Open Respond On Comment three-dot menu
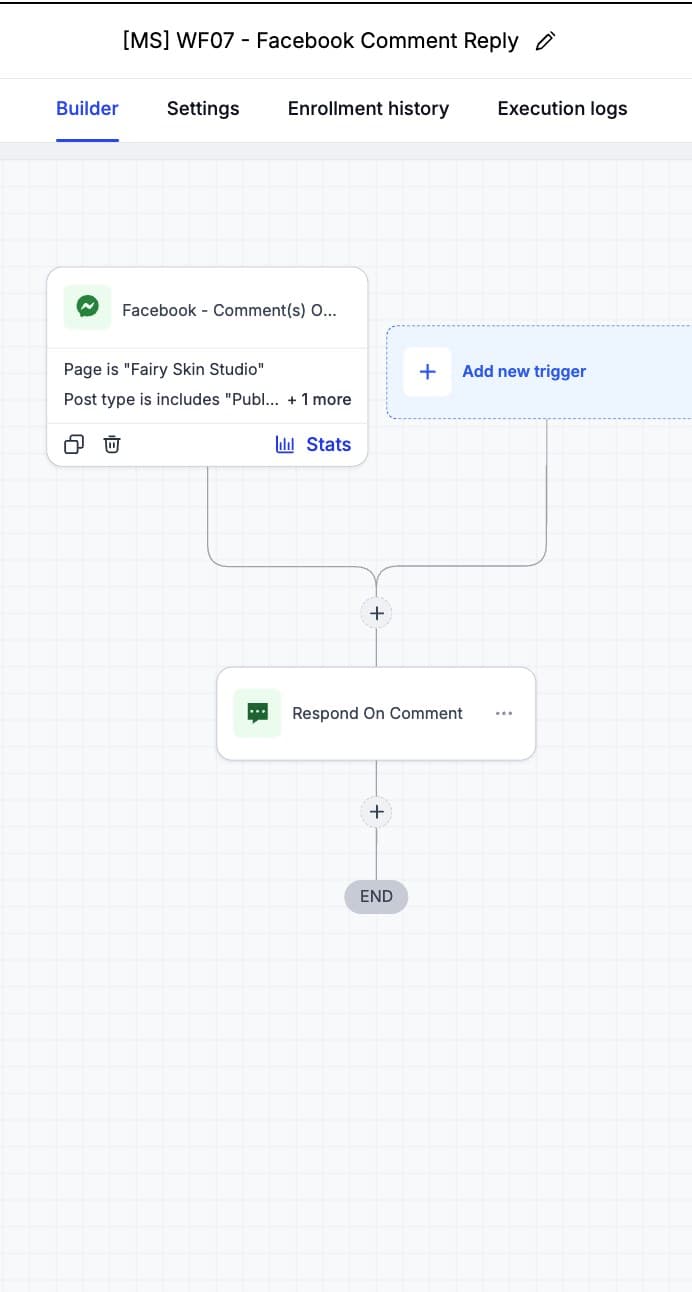This screenshot has height=1292, width=692. 504,713
